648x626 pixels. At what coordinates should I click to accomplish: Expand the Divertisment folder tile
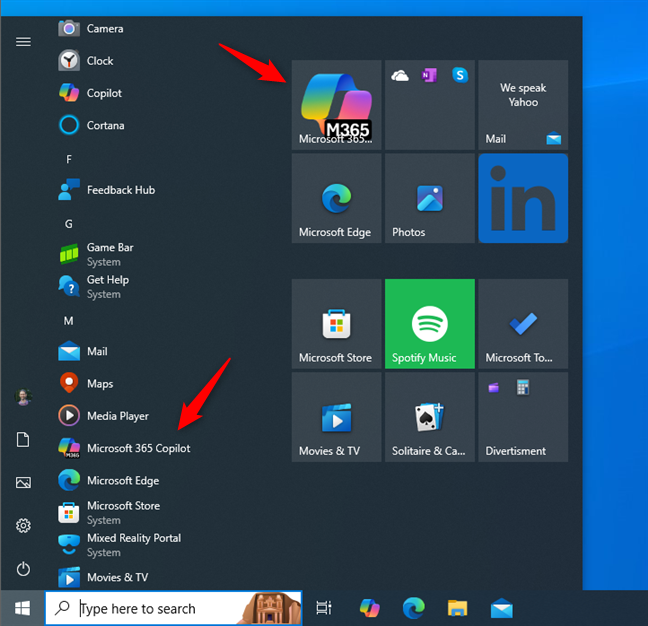[x=523, y=417]
